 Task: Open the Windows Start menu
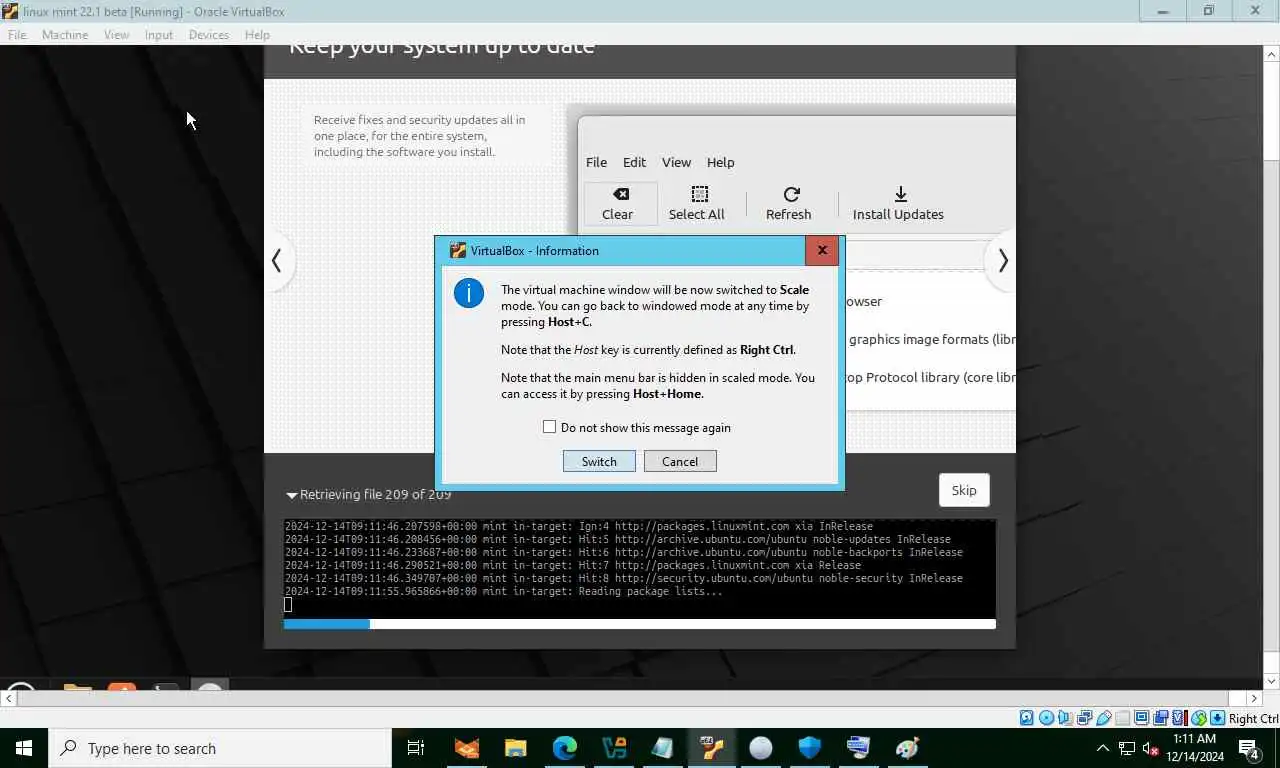coord(24,748)
